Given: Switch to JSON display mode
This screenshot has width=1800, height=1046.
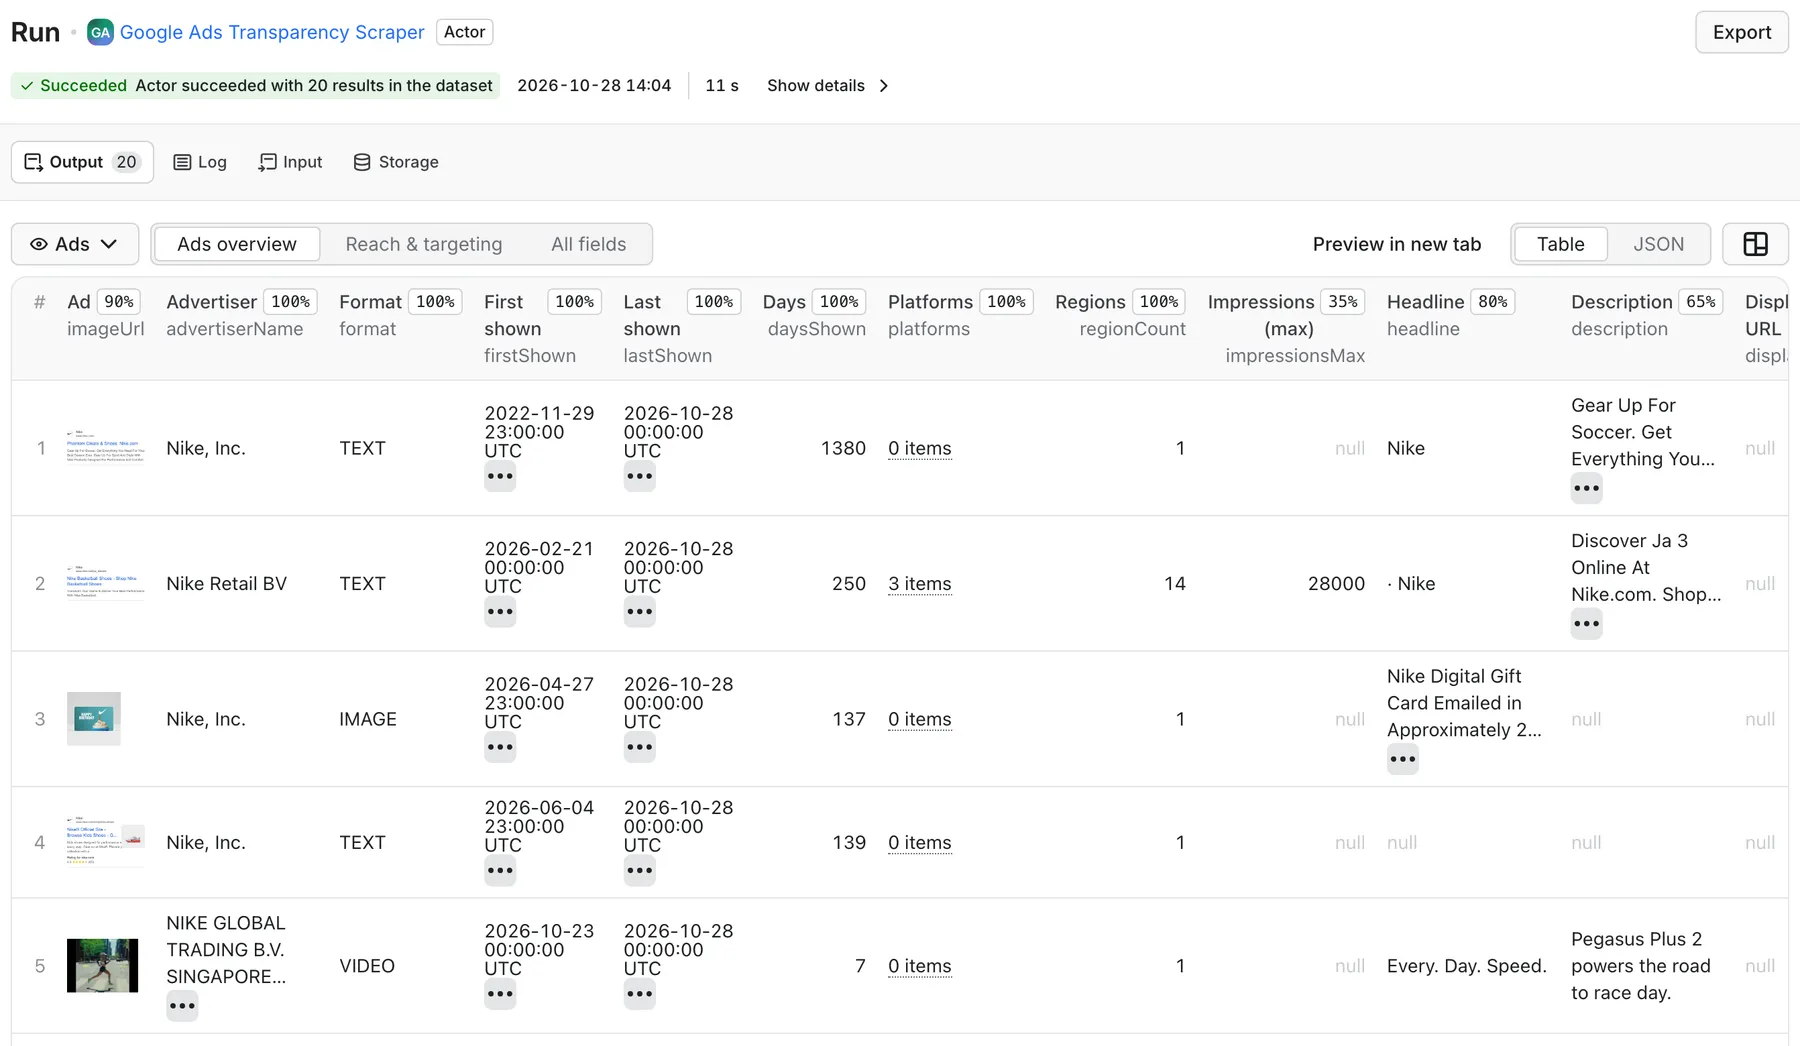Looking at the screenshot, I should coord(1658,244).
